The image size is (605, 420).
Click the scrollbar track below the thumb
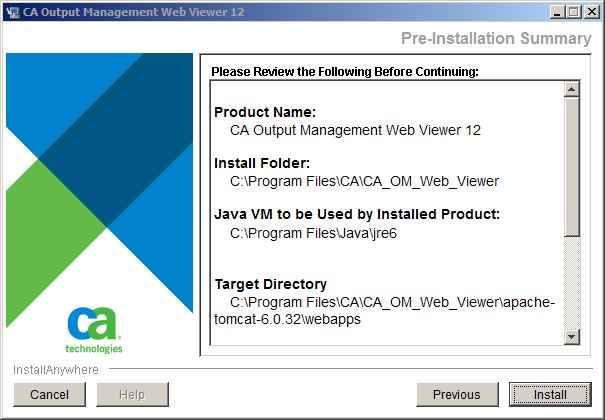click(x=572, y=285)
